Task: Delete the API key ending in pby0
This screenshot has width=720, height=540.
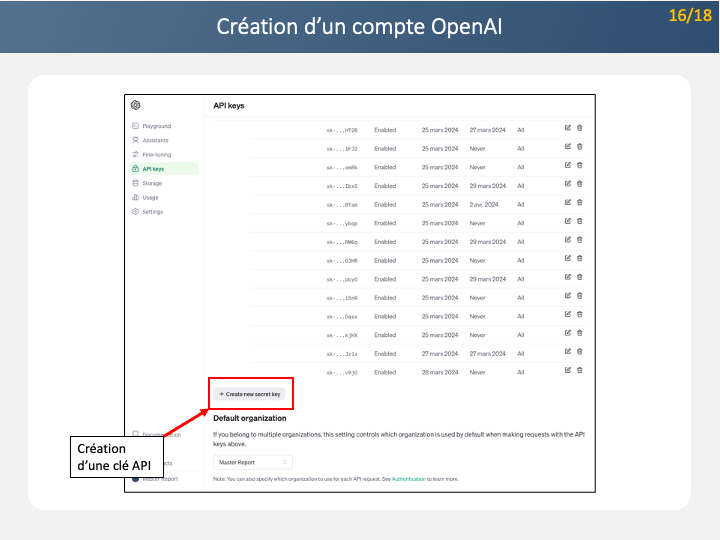Action: [580, 278]
